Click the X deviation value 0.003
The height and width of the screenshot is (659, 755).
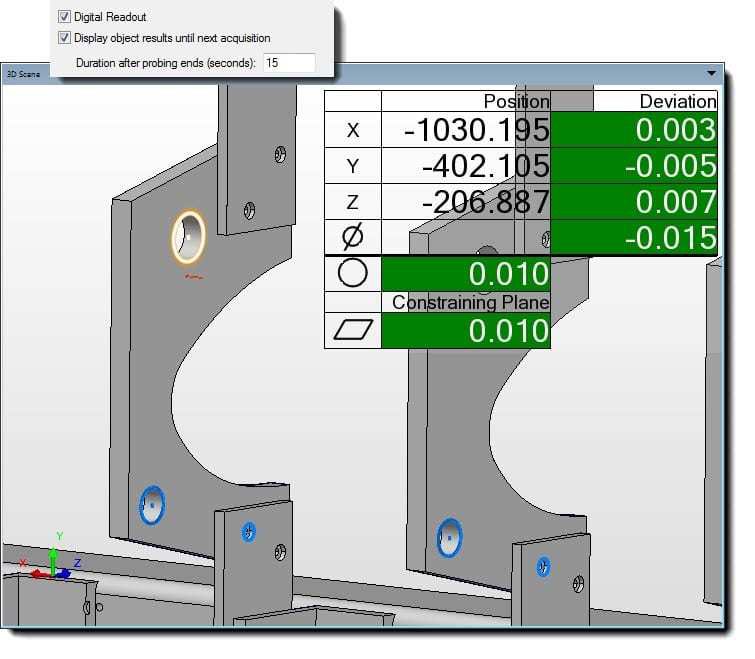tap(634, 130)
